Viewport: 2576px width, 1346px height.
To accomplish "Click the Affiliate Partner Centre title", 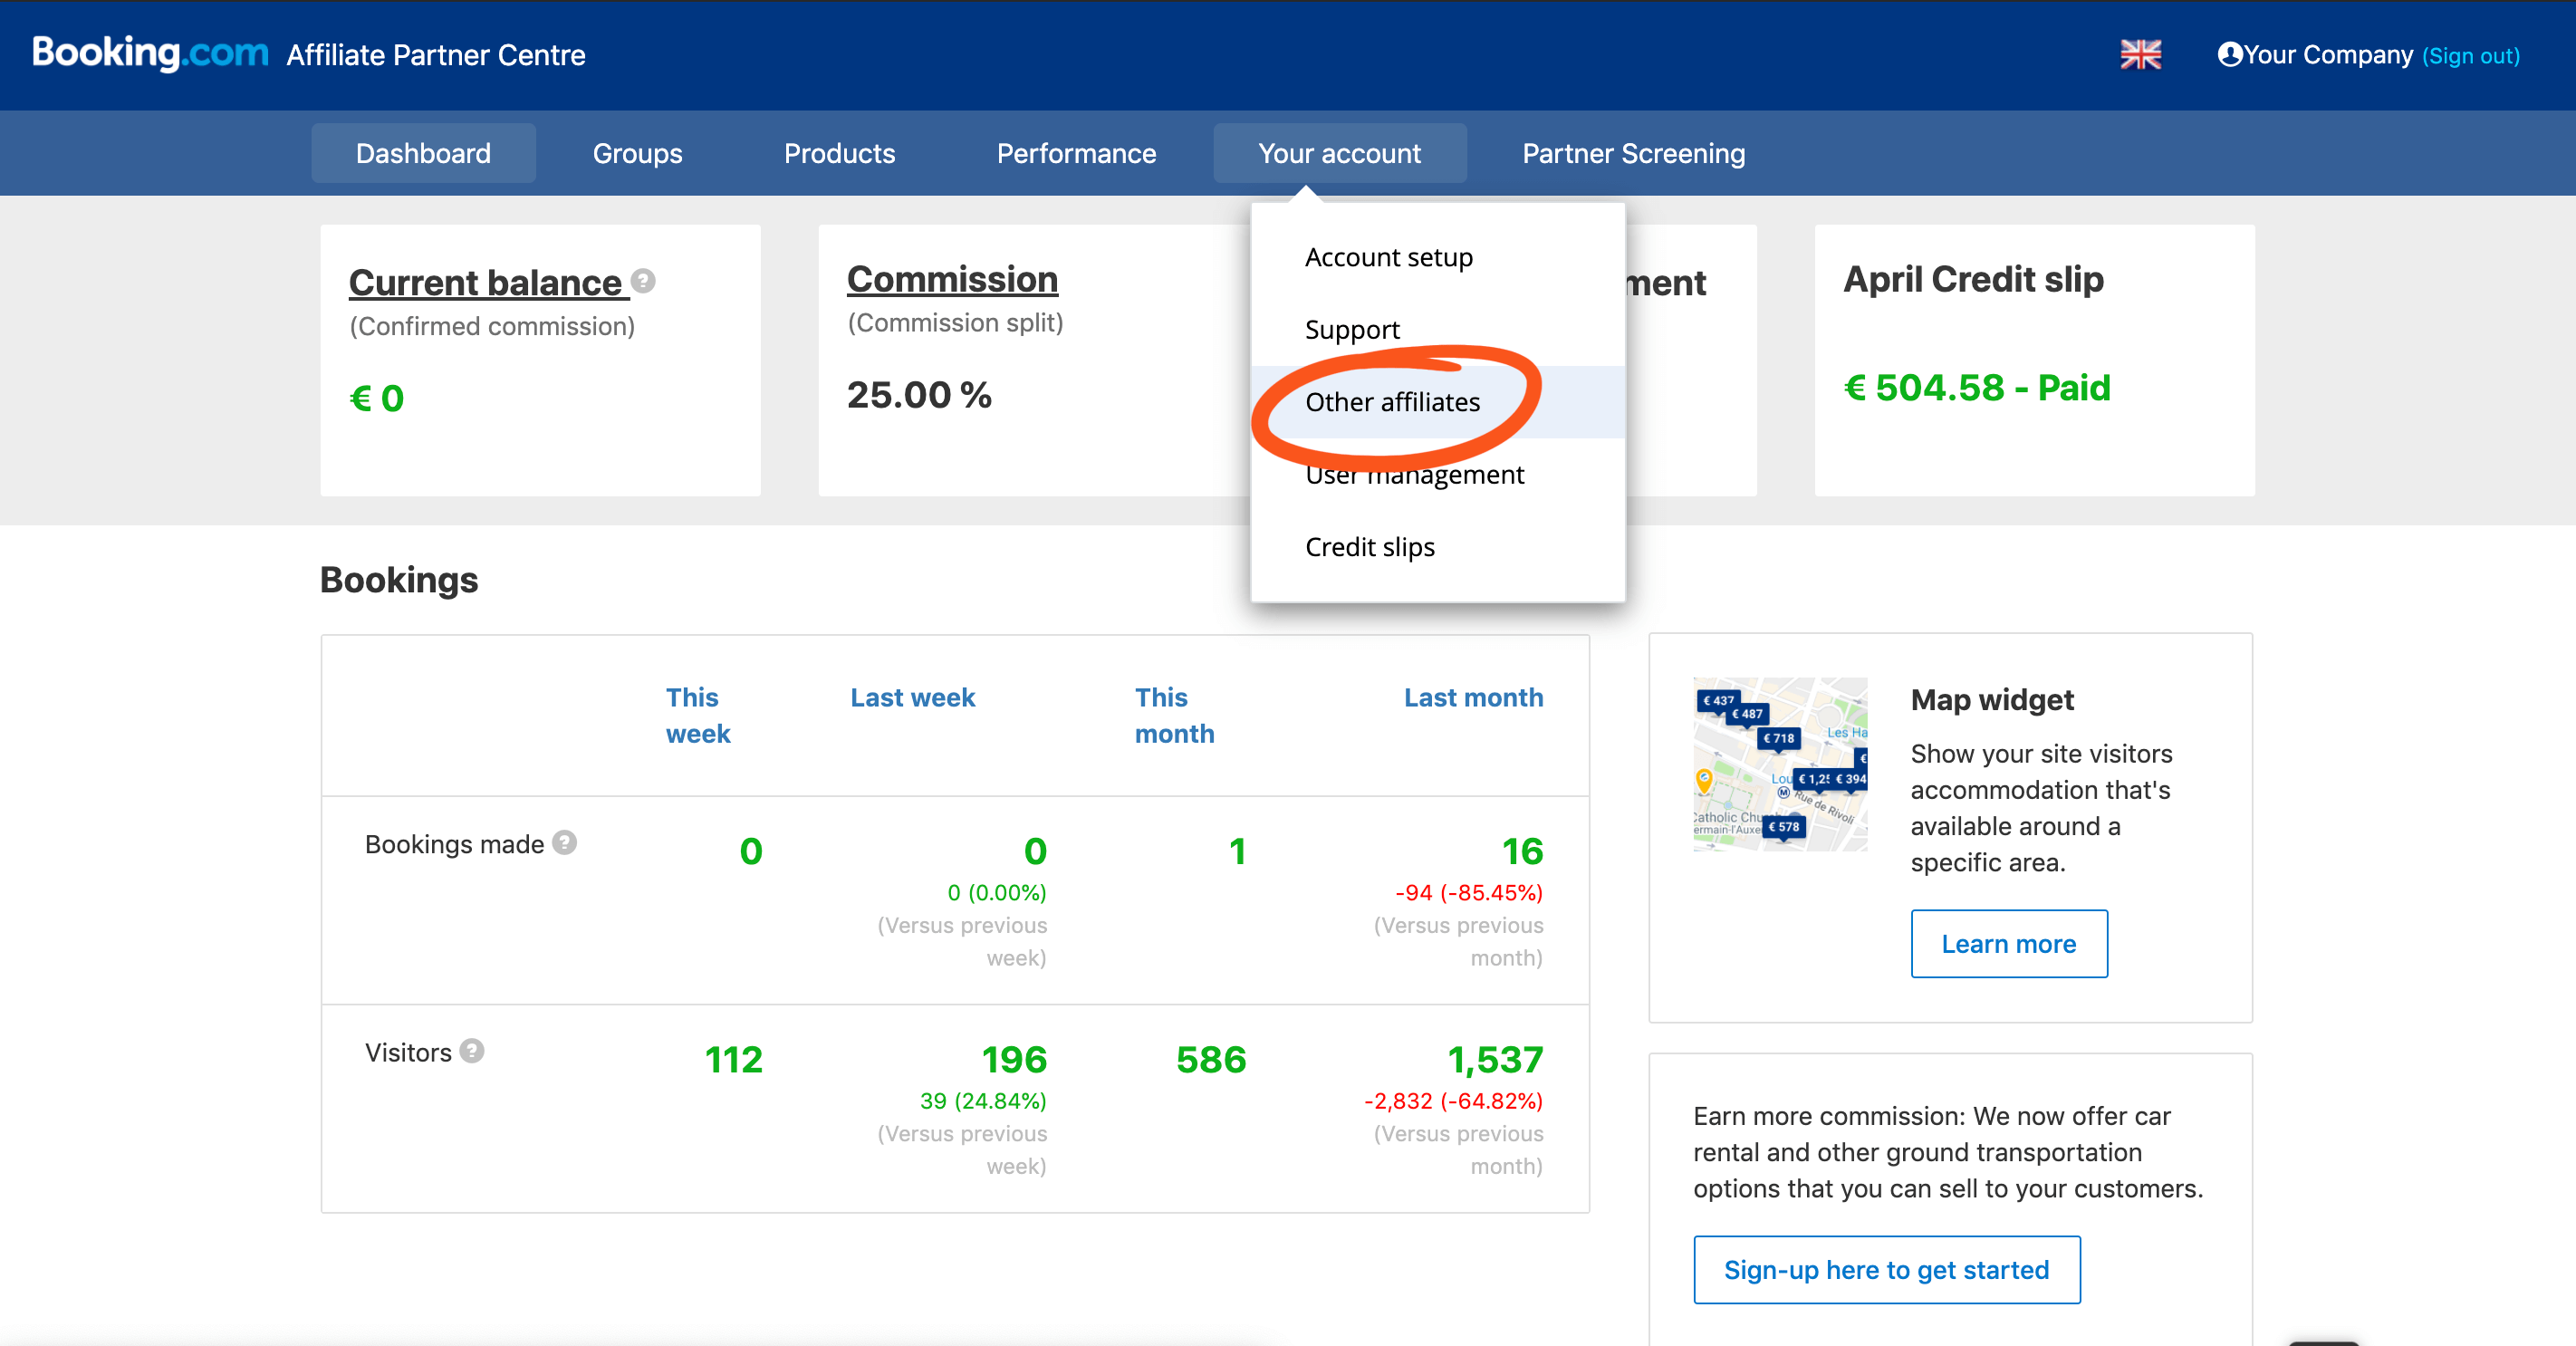I will point(436,55).
